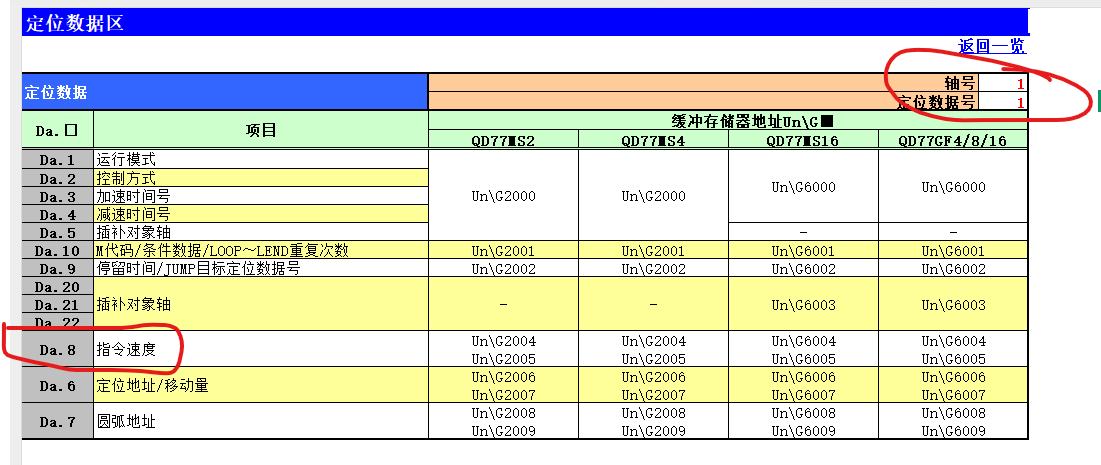The width and height of the screenshot is (1101, 465).
Task: Click the 减速时间号 item cell
Action: [260, 214]
